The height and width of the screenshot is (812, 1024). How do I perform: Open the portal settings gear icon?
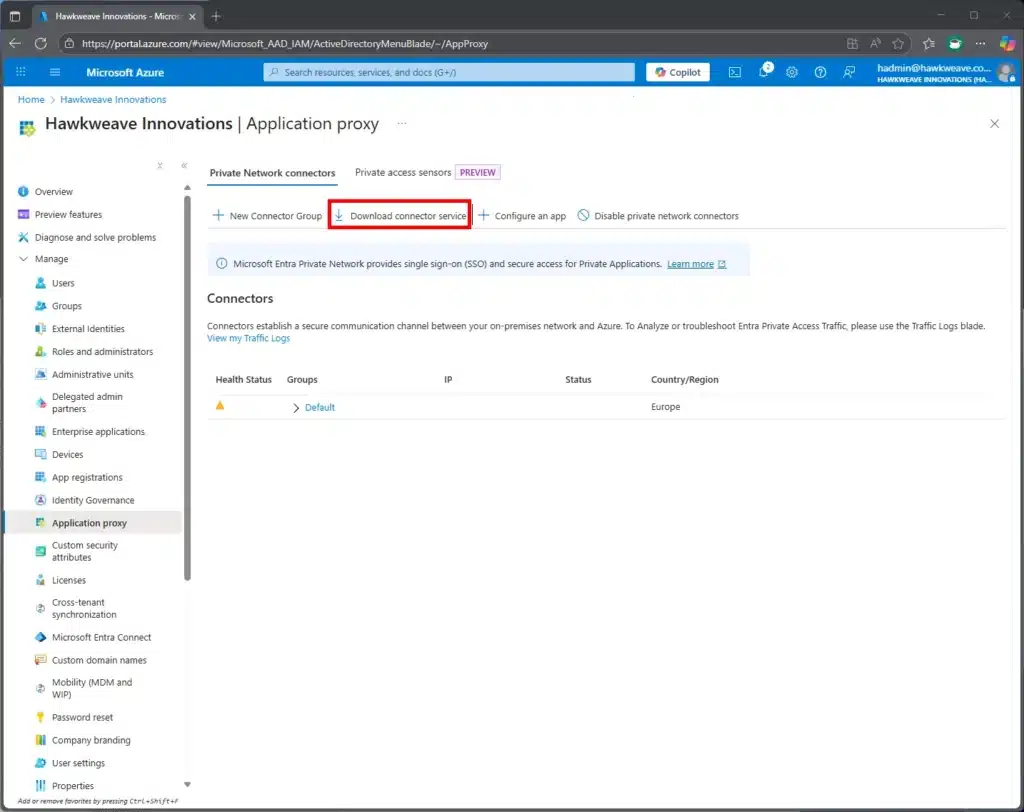pos(792,72)
